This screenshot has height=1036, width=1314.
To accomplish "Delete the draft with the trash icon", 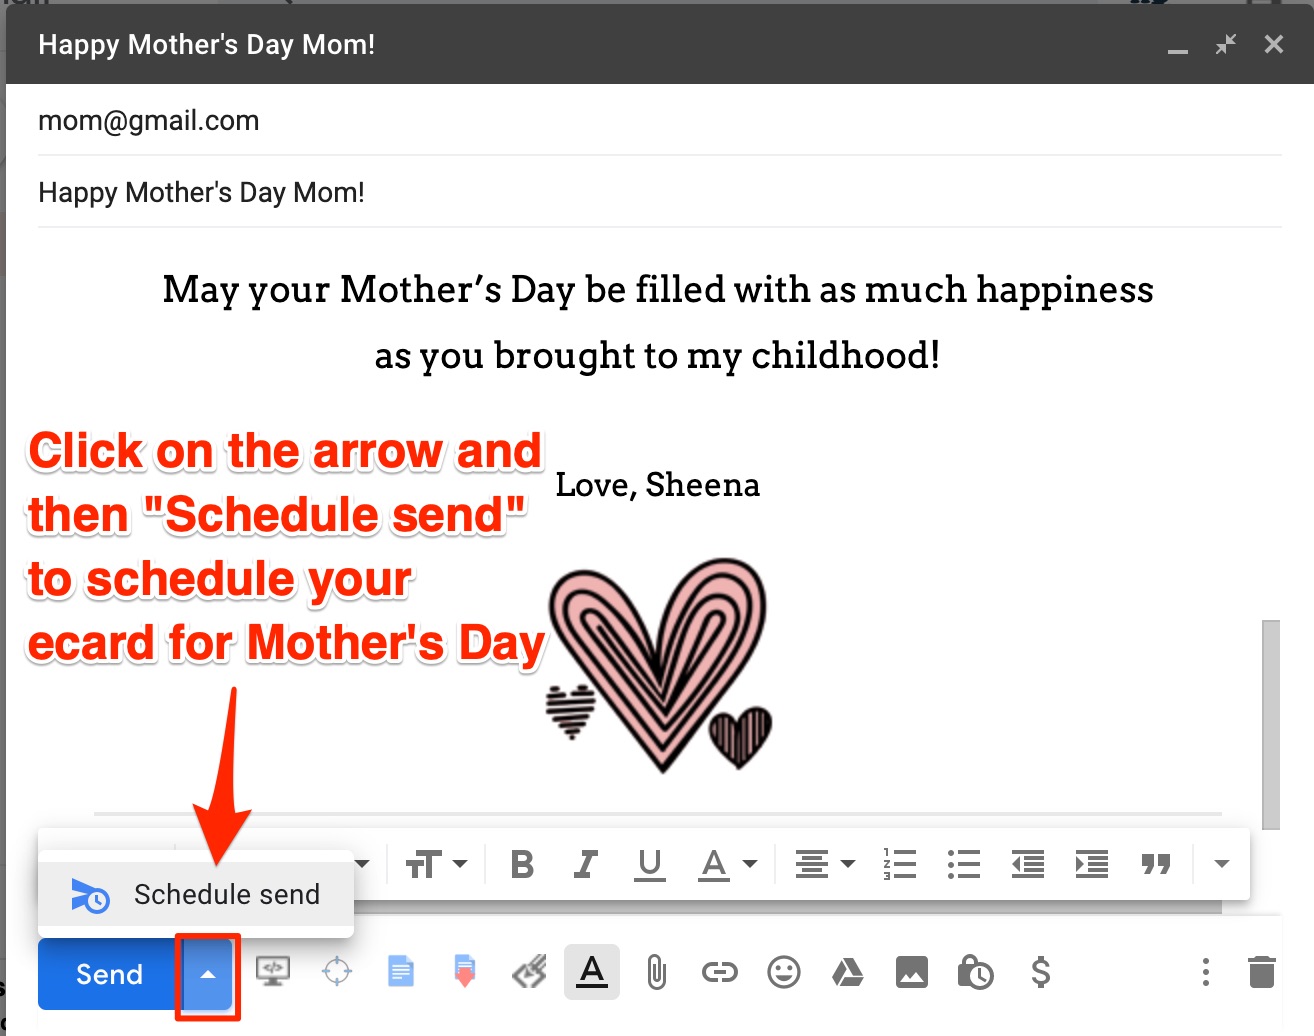I will coord(1261,971).
